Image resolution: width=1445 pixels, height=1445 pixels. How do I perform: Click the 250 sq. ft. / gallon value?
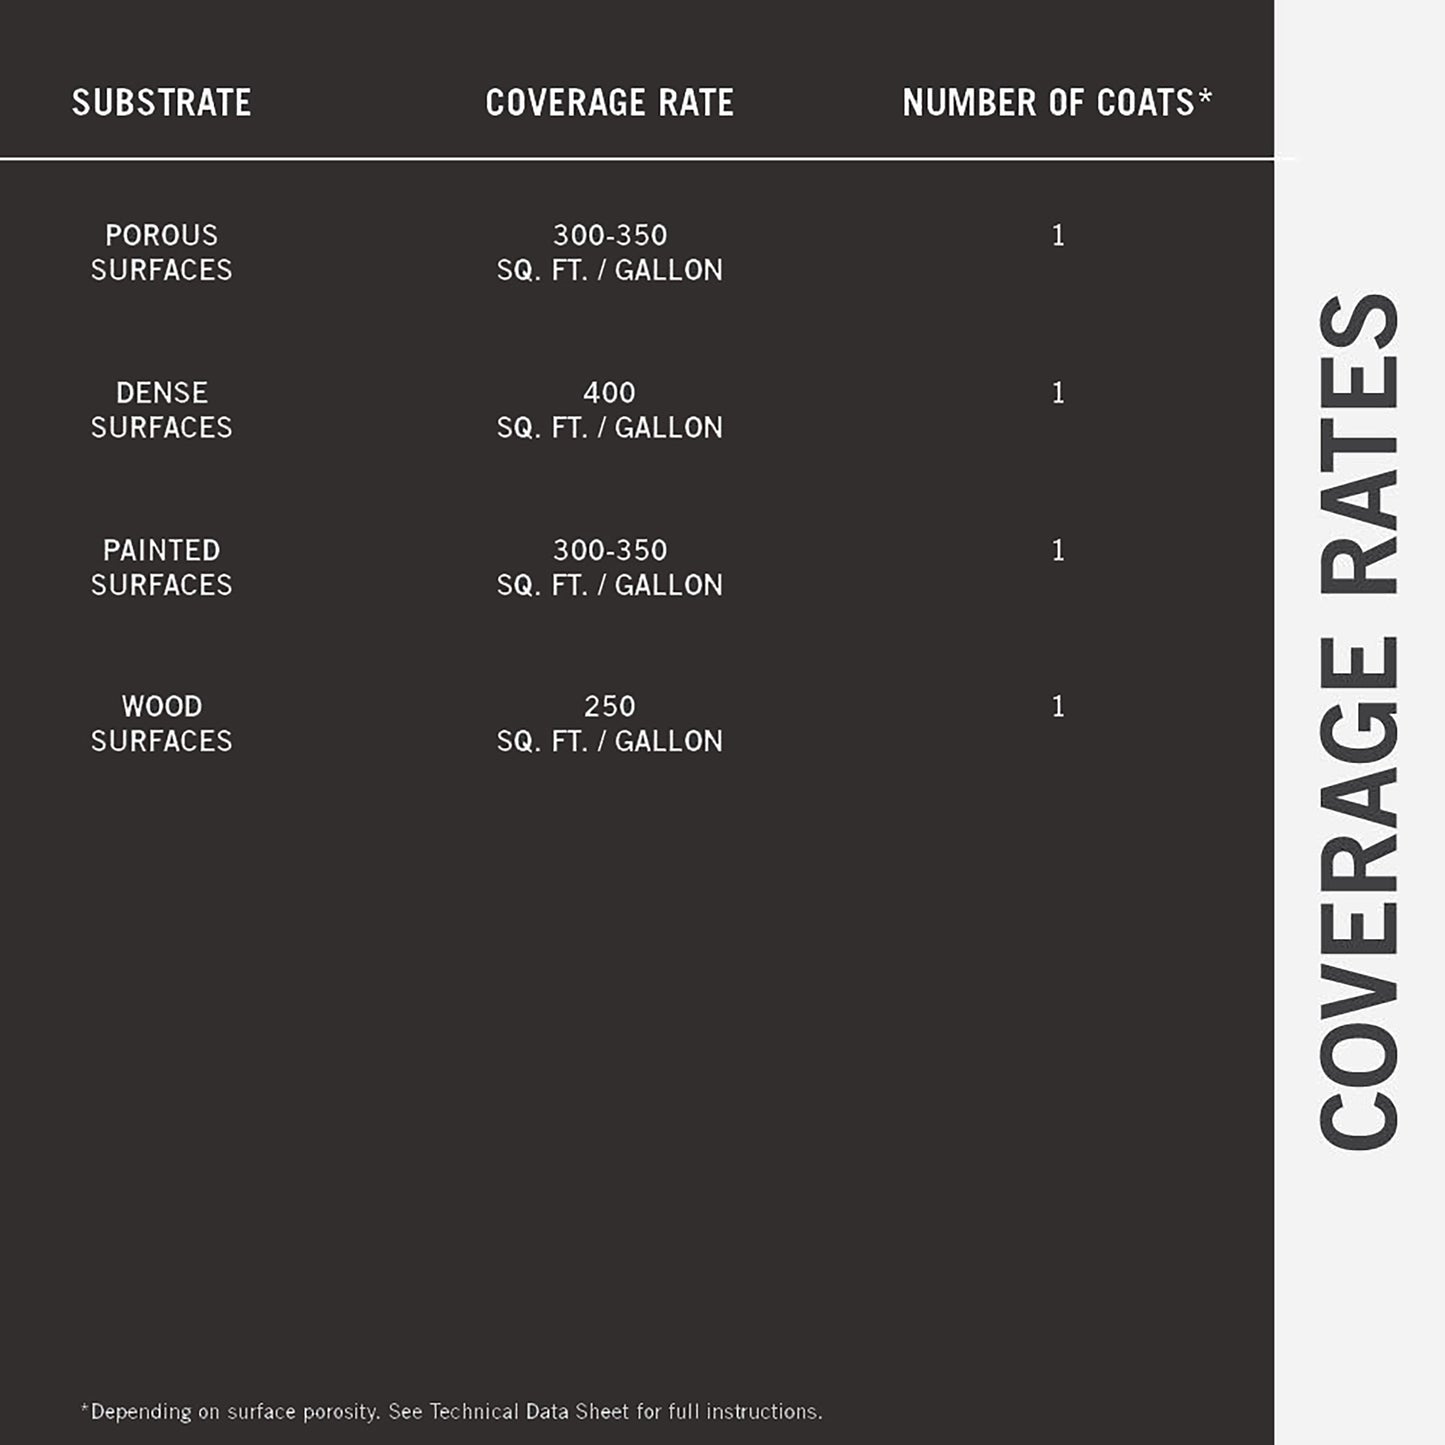(609, 723)
